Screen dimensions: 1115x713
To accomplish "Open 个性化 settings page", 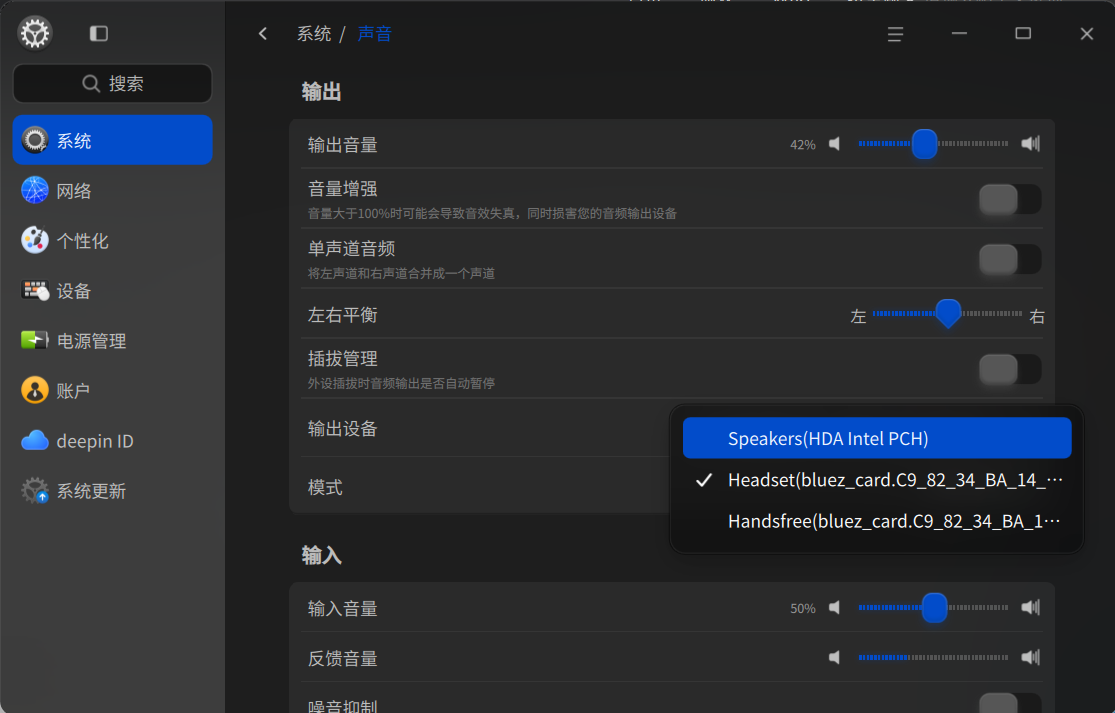I will pyautogui.click(x=112, y=240).
